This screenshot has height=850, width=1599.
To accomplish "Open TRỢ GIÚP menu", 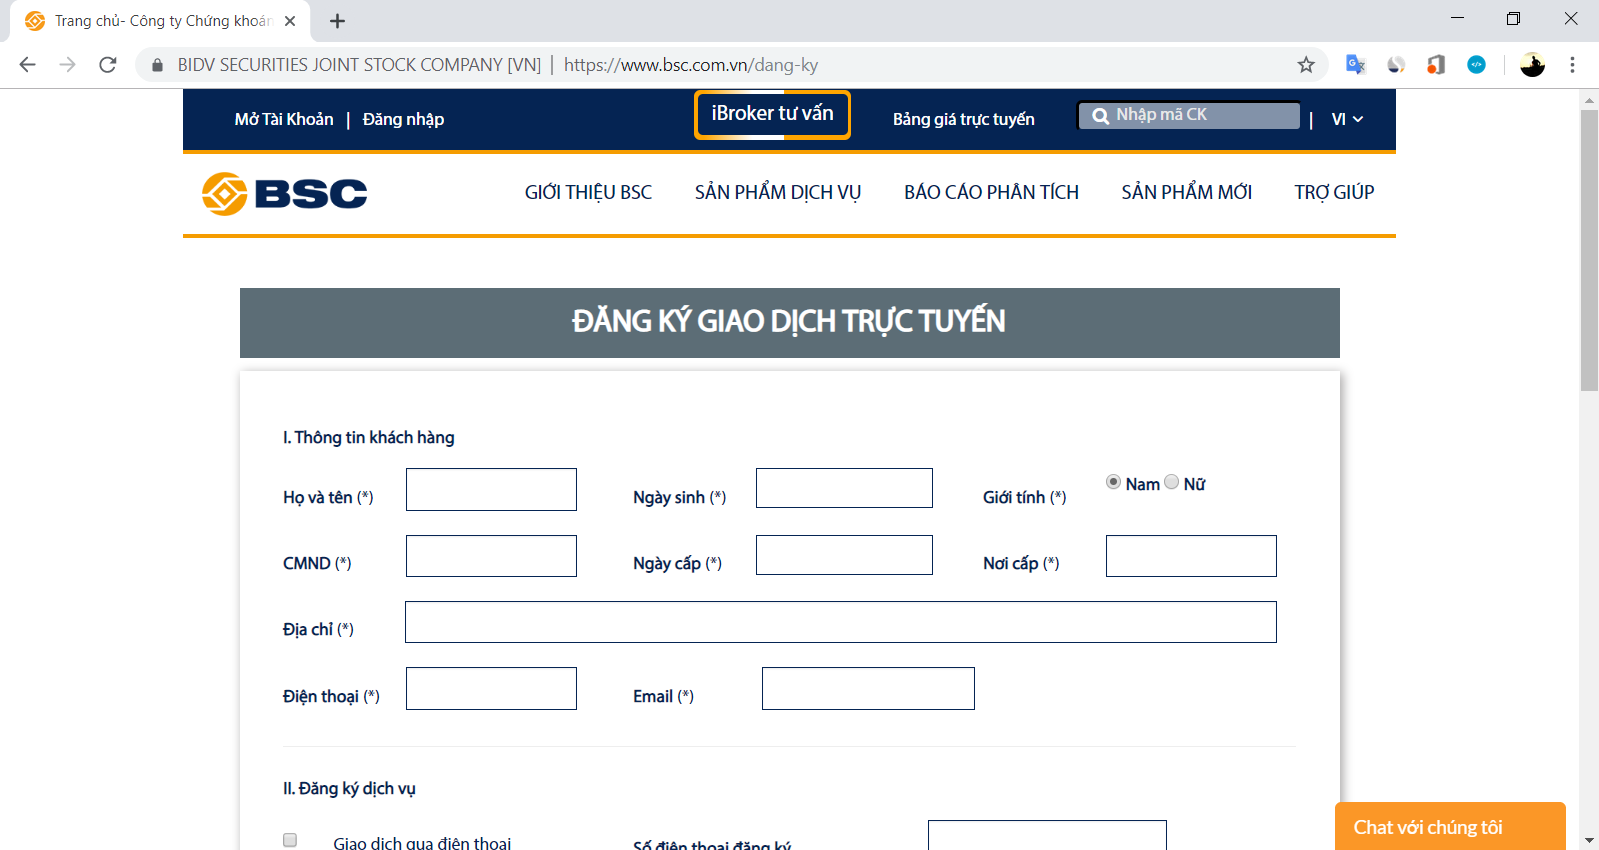I will click(1334, 192).
